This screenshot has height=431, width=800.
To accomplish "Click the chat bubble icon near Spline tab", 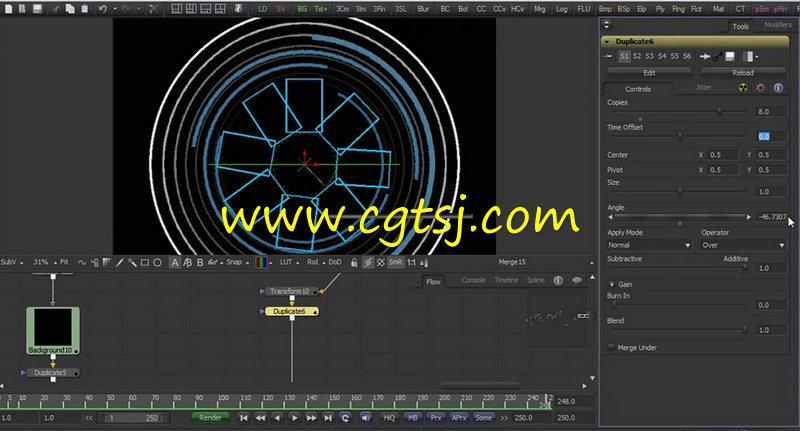I will tap(577, 281).
